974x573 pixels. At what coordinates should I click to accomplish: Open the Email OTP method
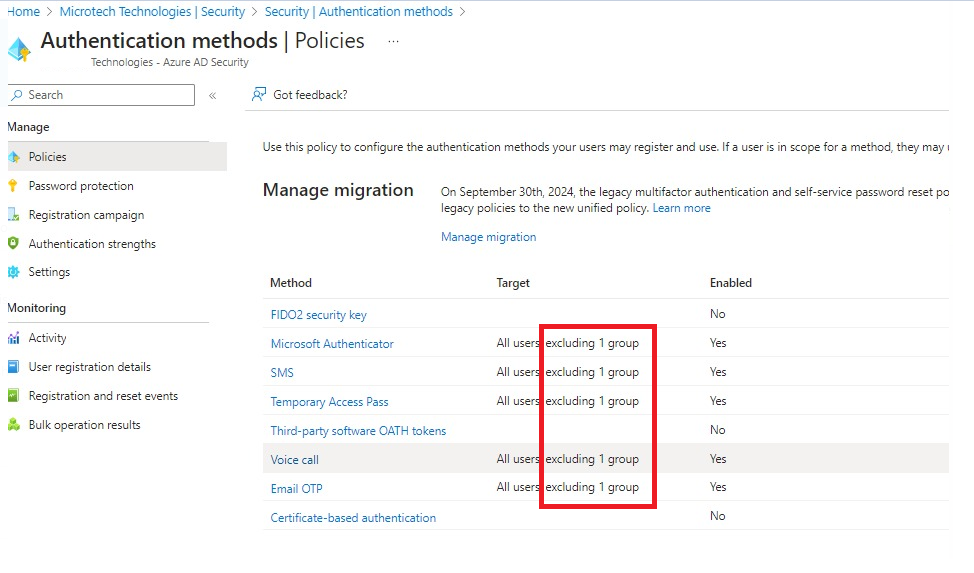(x=296, y=488)
